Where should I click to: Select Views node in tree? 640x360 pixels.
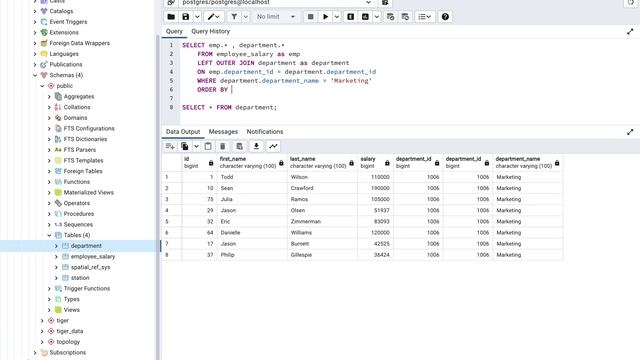point(71,310)
